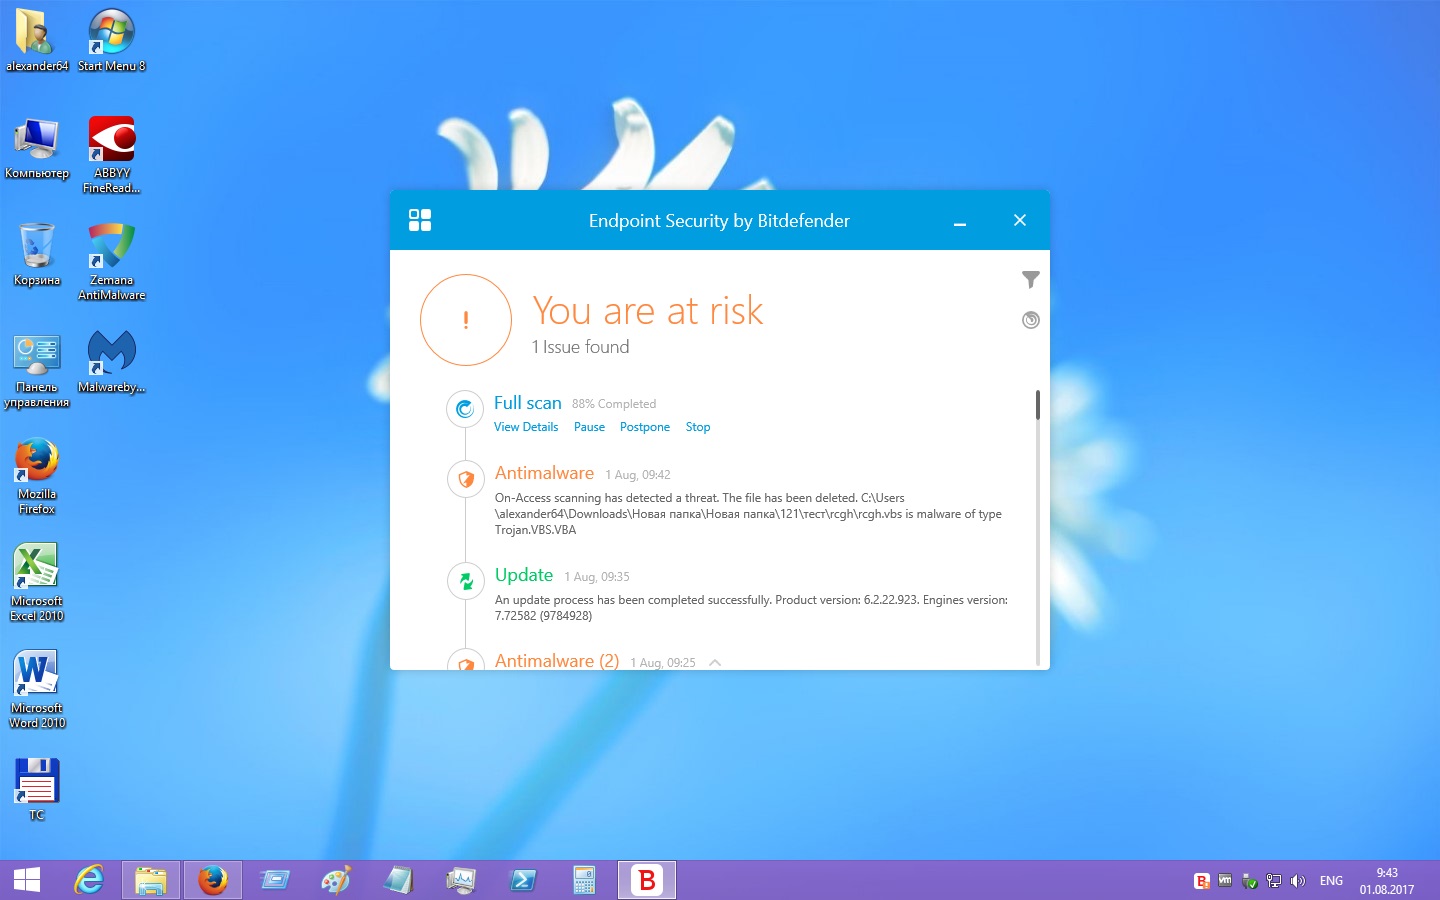Viewport: 1440px width, 900px height.
Task: Select the alexander64 folder on the desktop
Action: click(x=37, y=40)
